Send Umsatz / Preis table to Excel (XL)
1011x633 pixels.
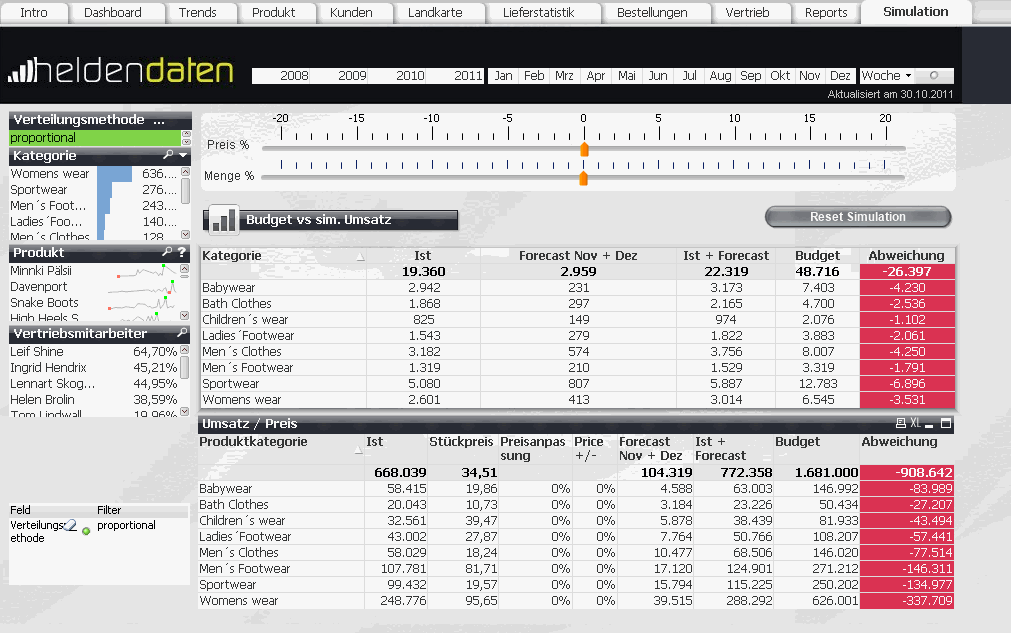click(x=916, y=424)
